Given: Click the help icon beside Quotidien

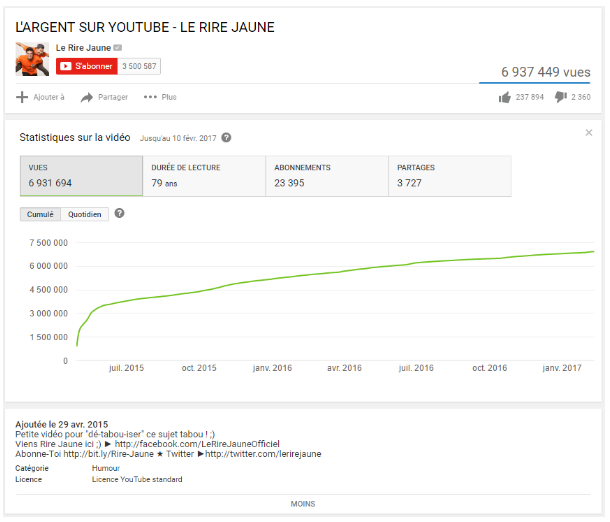Looking at the screenshot, I should tap(119, 214).
